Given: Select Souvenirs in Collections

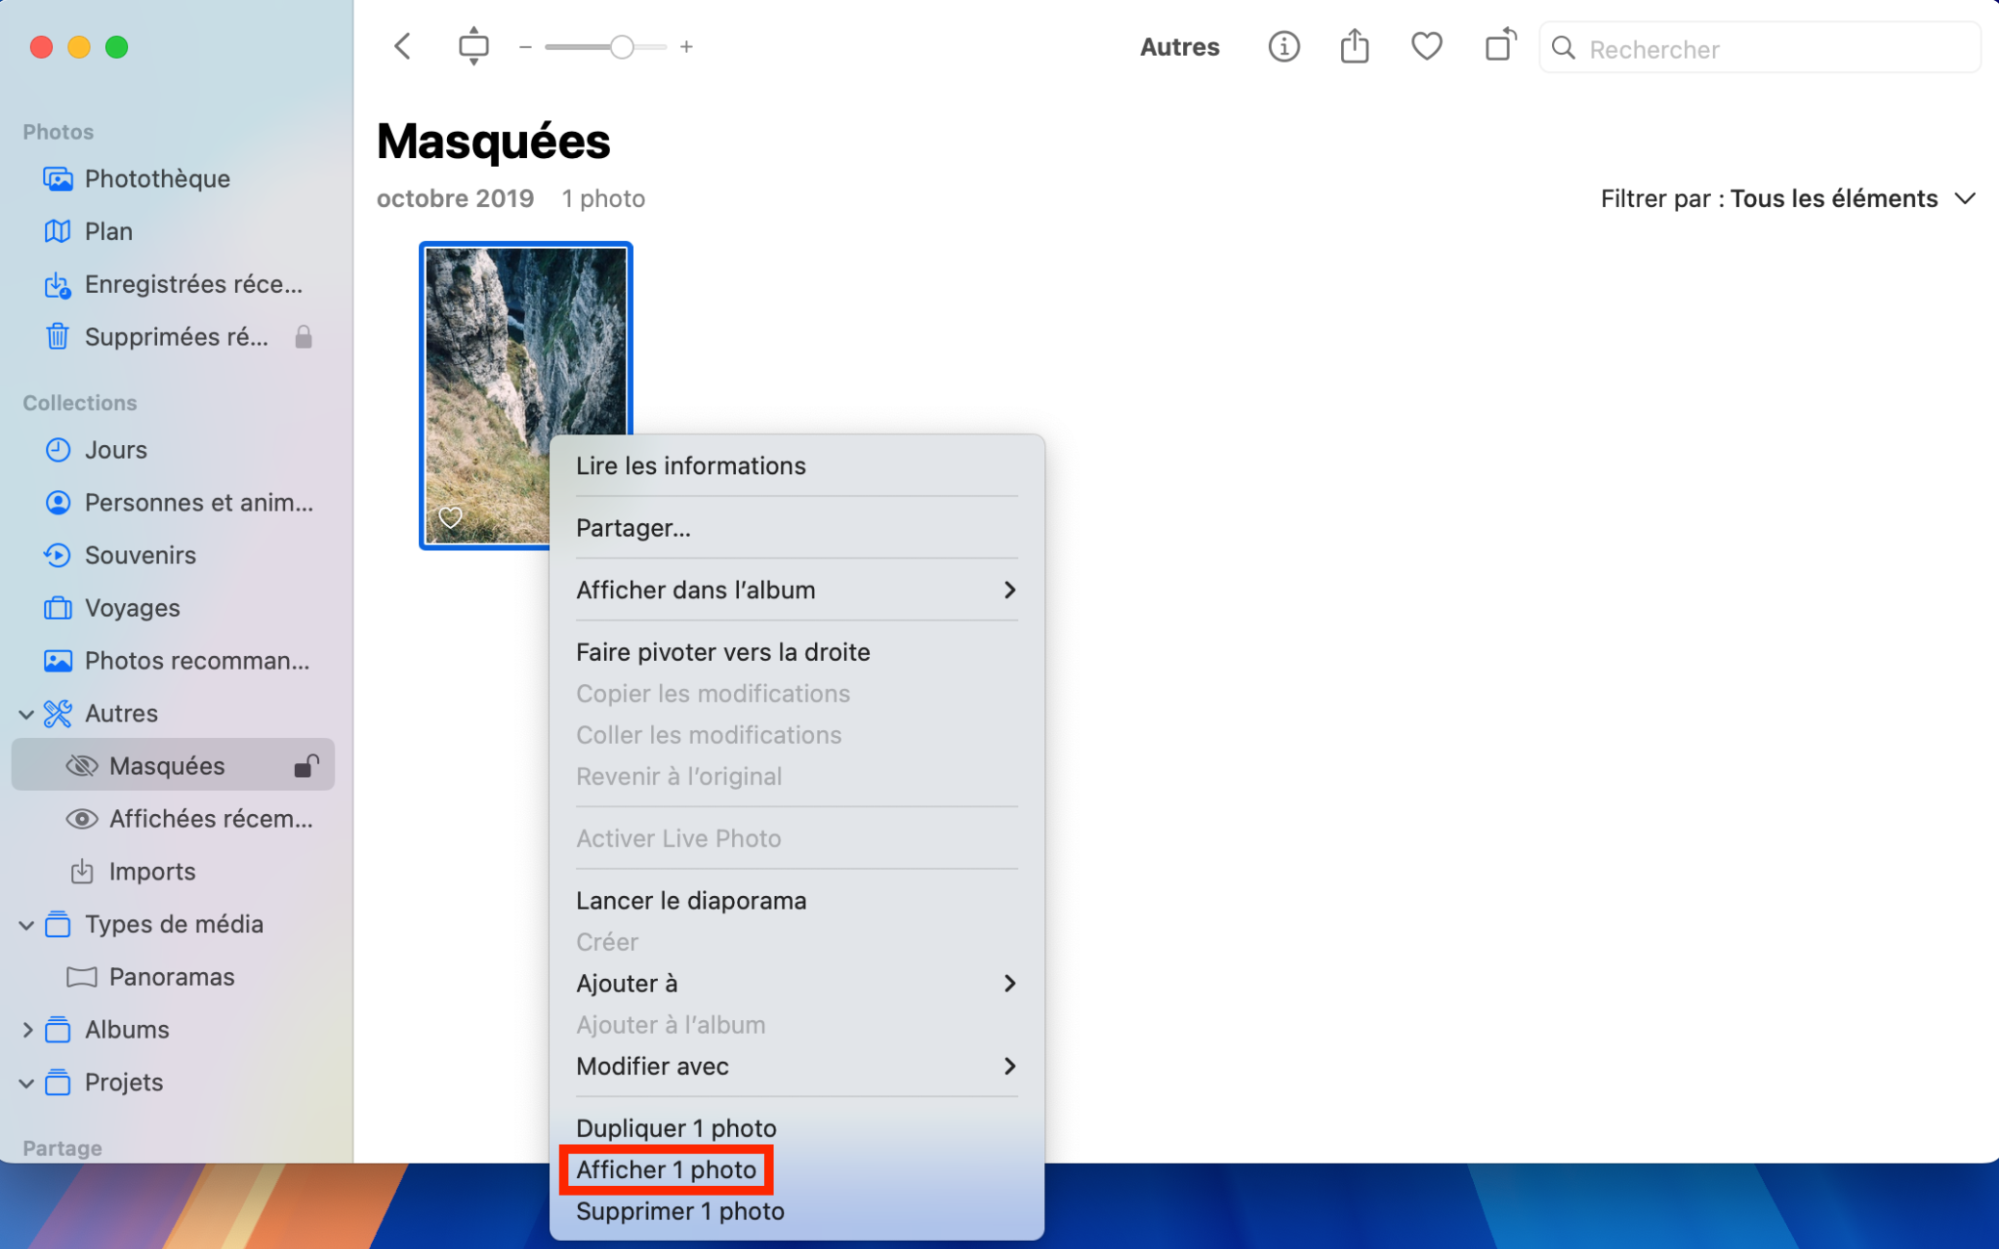Looking at the screenshot, I should coord(140,555).
